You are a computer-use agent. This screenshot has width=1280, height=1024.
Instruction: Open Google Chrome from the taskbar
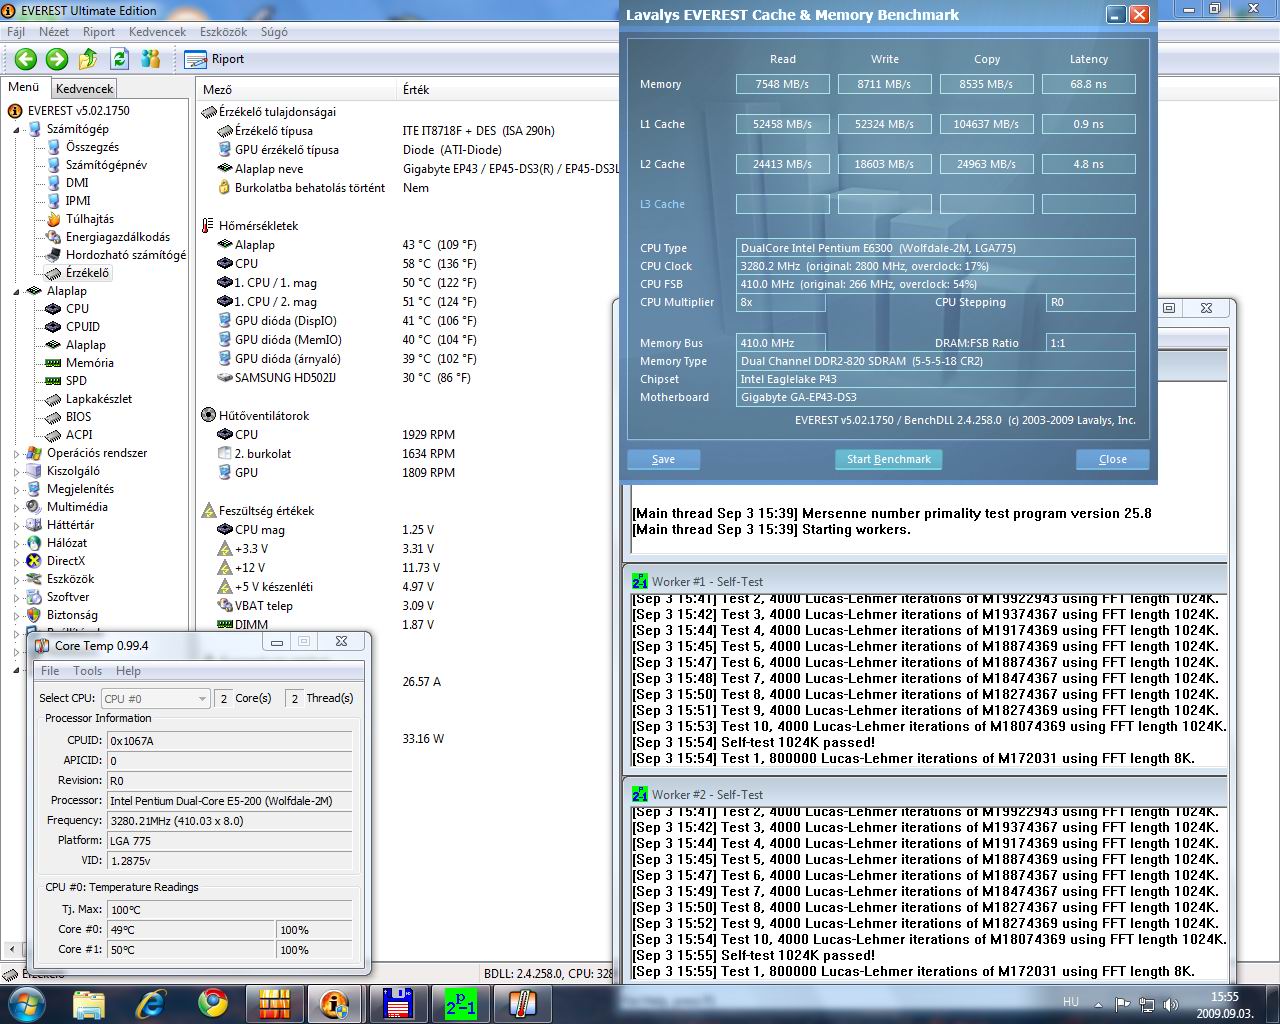pyautogui.click(x=212, y=1003)
